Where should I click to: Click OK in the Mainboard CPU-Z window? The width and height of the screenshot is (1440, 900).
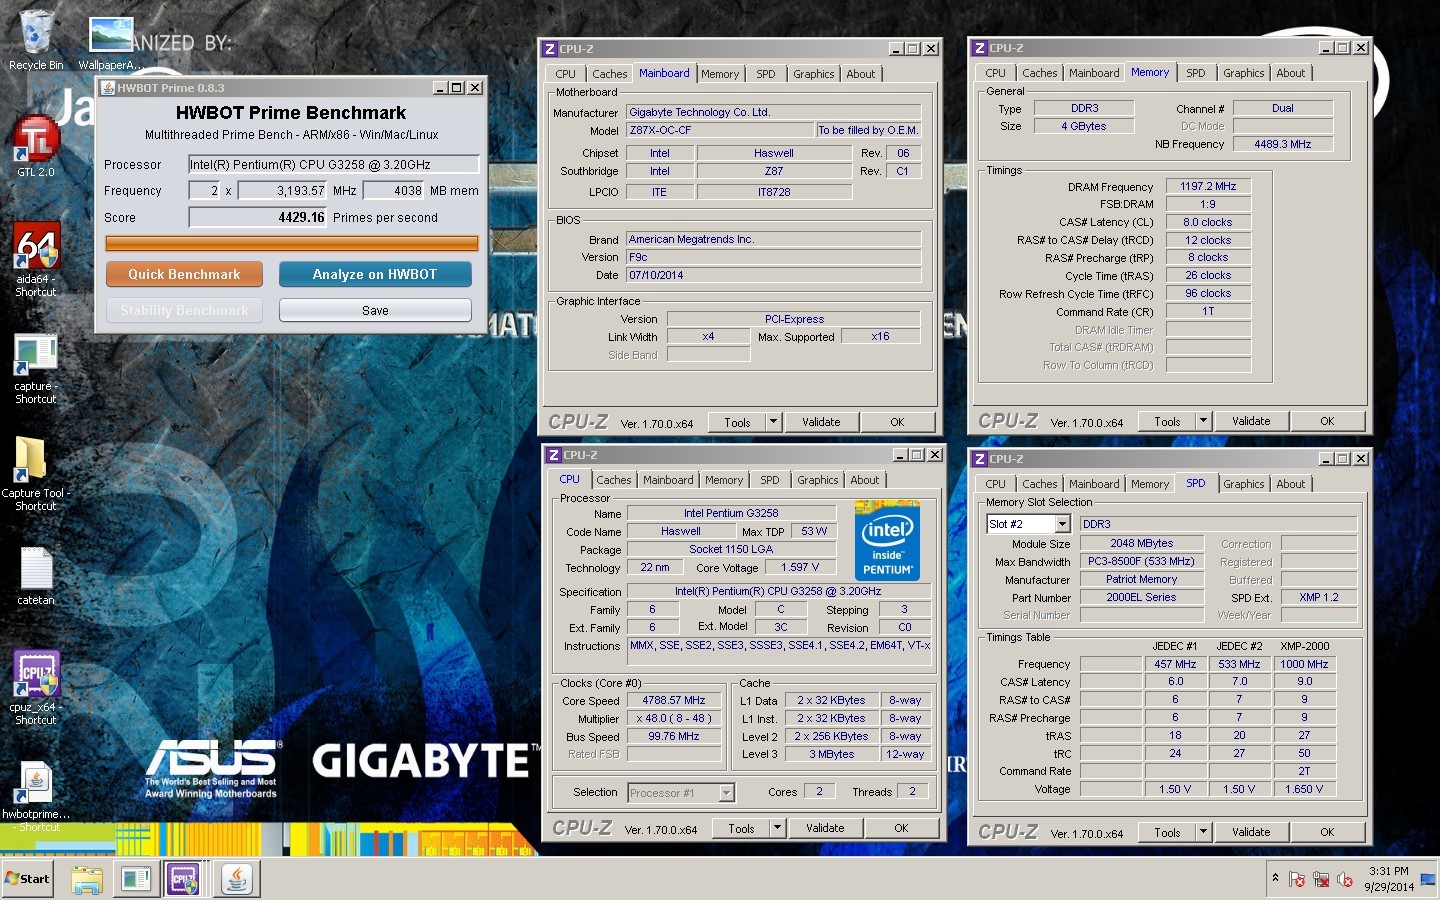(x=897, y=422)
